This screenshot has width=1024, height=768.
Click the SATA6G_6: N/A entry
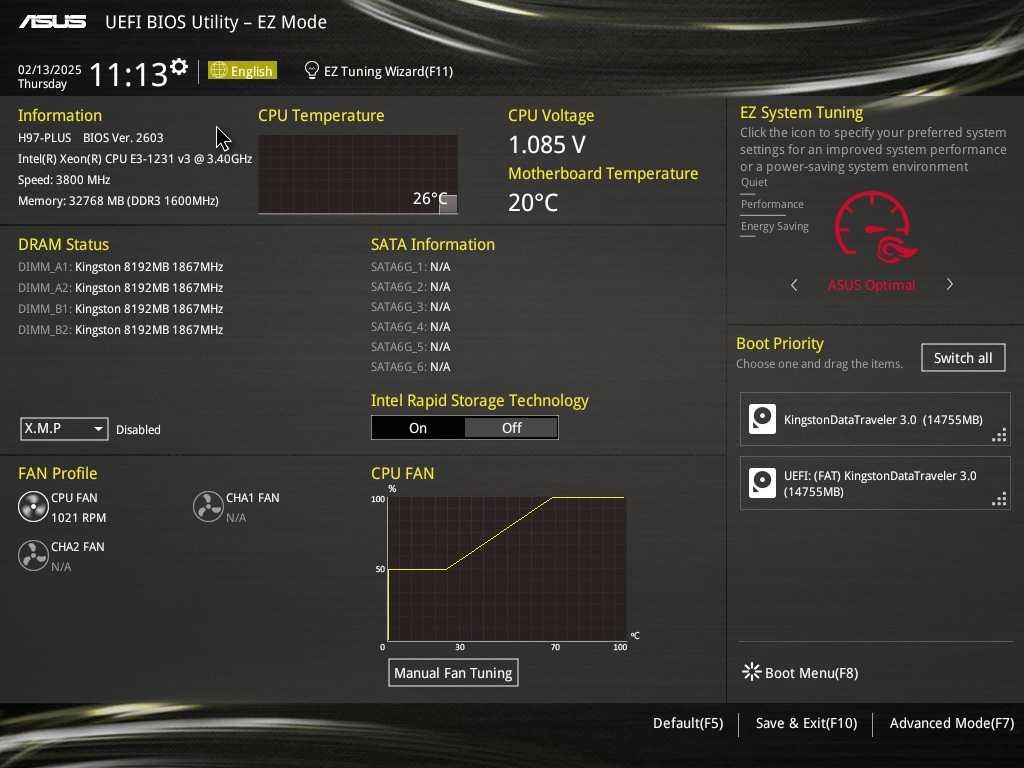click(x=411, y=366)
